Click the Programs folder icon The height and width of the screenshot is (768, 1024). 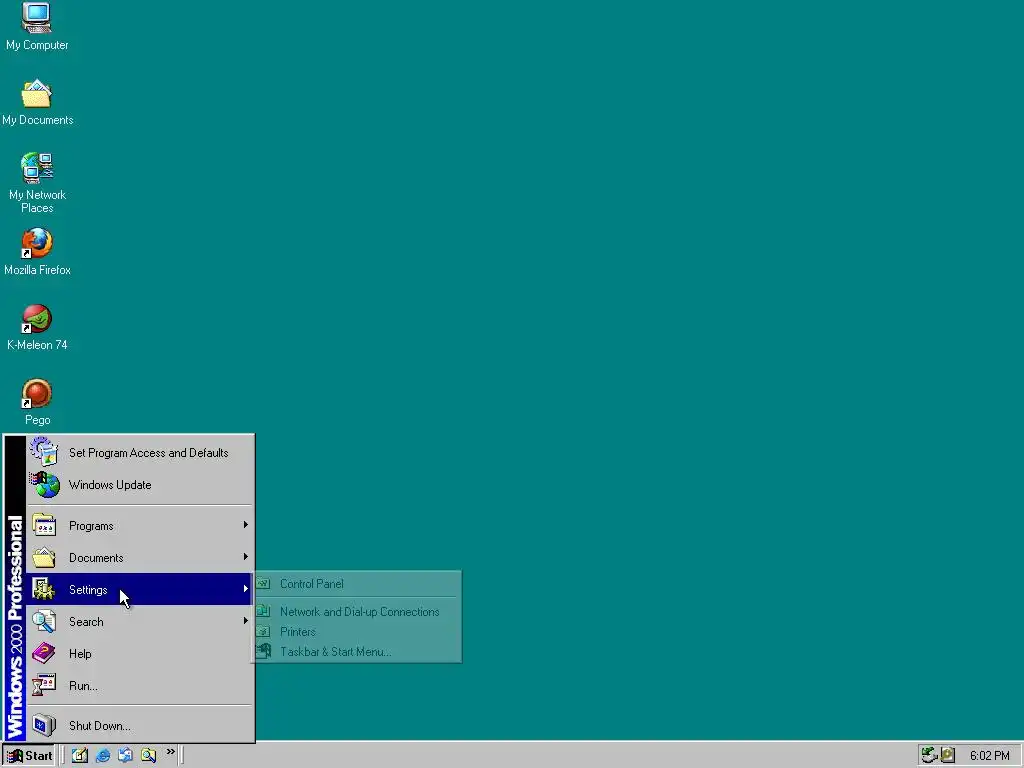44,525
